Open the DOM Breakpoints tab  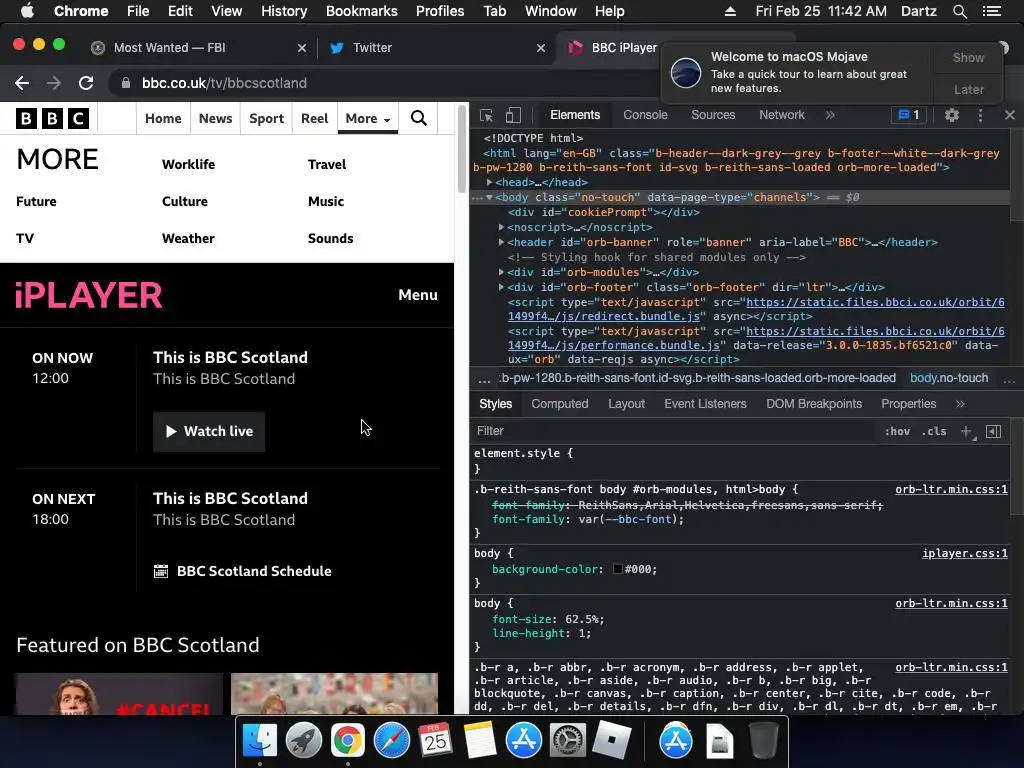point(814,404)
